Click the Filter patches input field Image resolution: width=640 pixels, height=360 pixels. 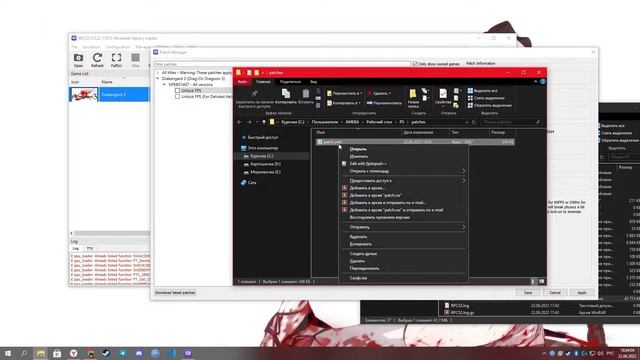tap(282, 64)
